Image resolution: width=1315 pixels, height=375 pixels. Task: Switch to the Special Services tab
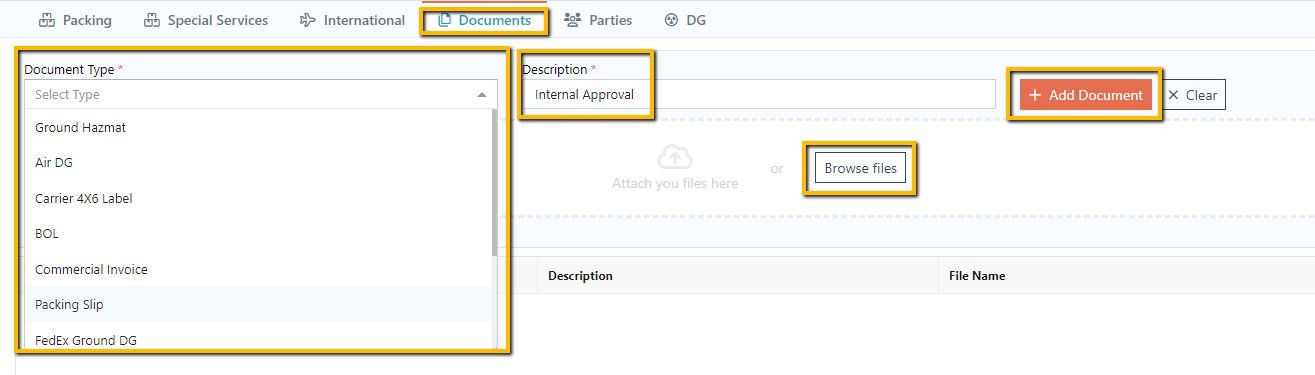206,20
